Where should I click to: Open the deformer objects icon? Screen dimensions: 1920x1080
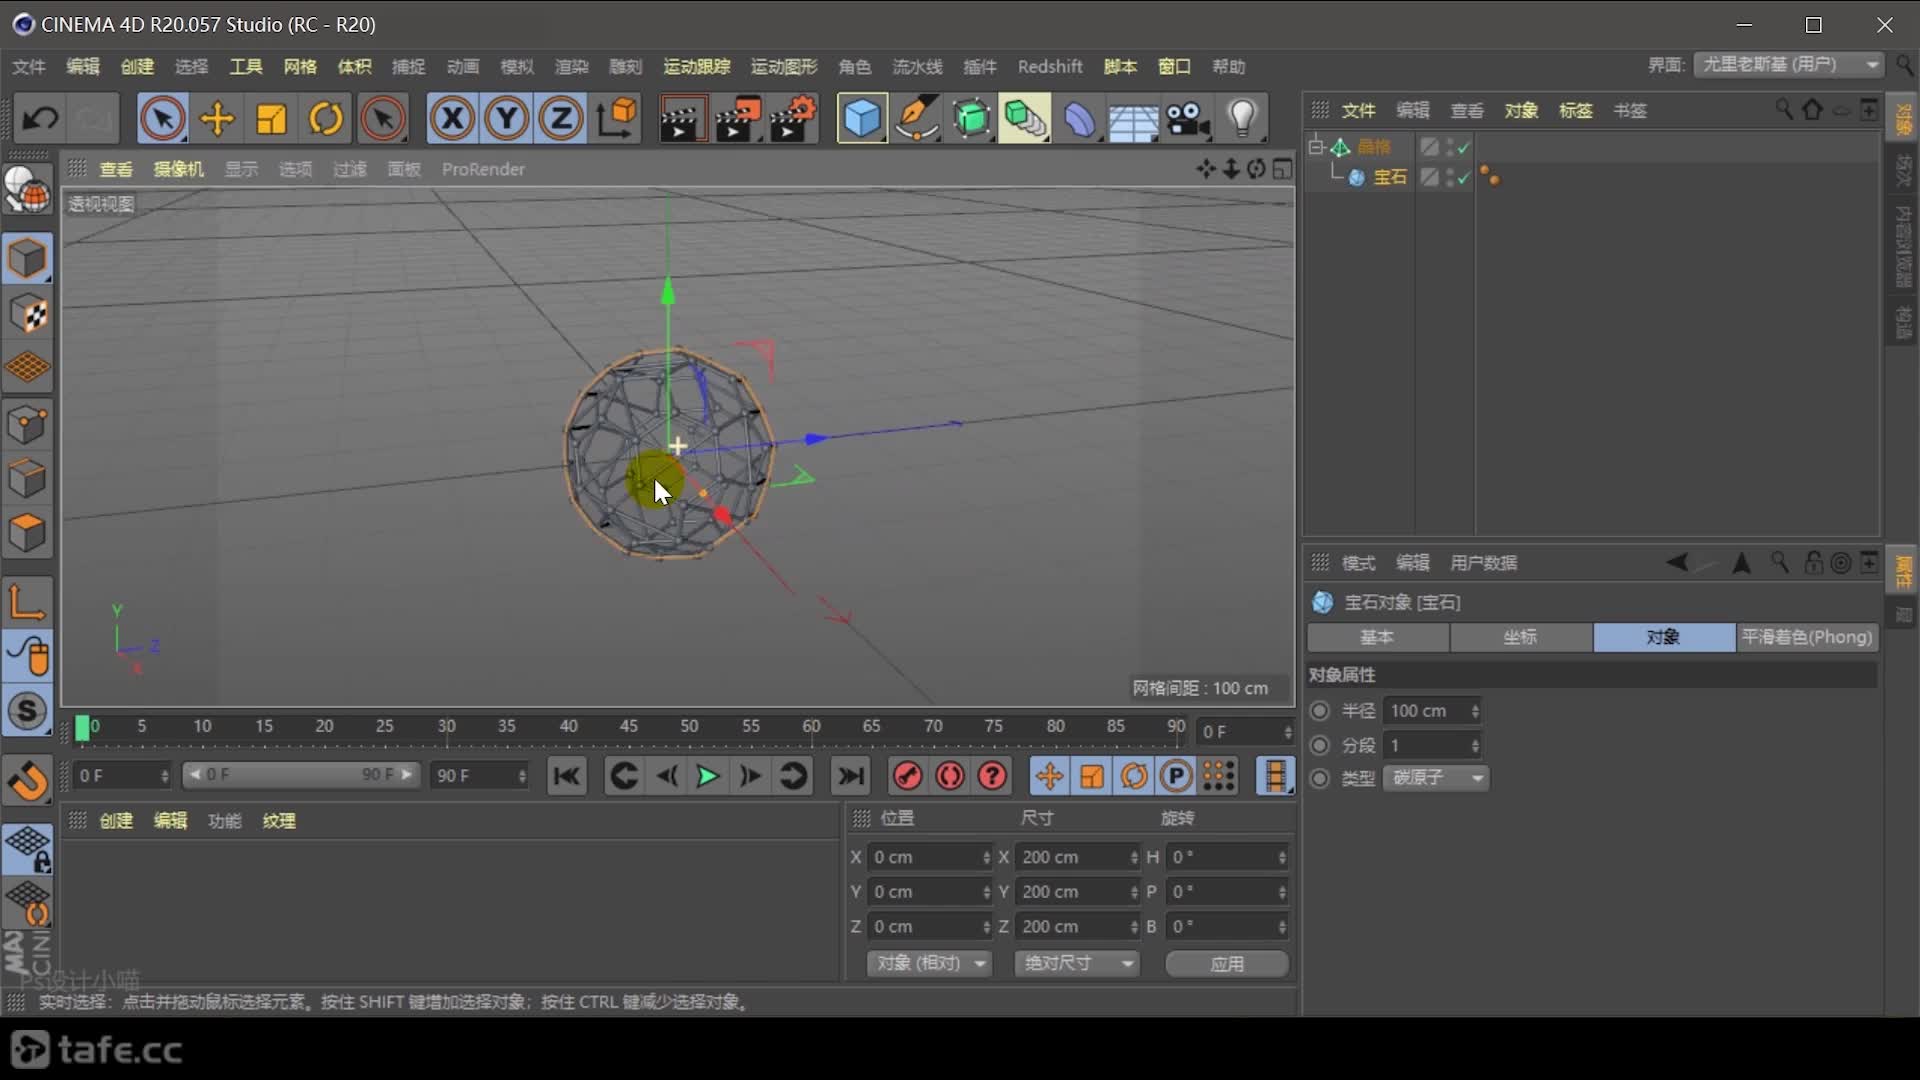1080,119
